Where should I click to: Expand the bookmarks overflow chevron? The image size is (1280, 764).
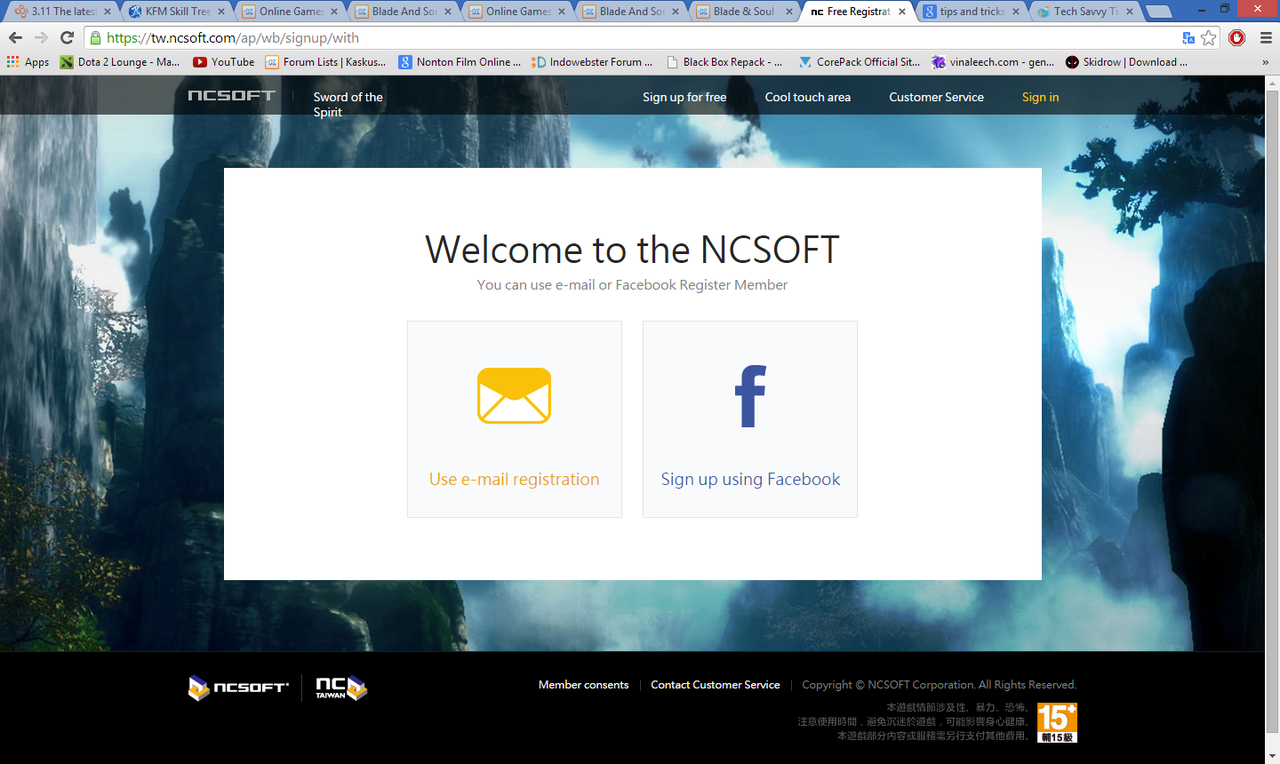(x=1266, y=62)
